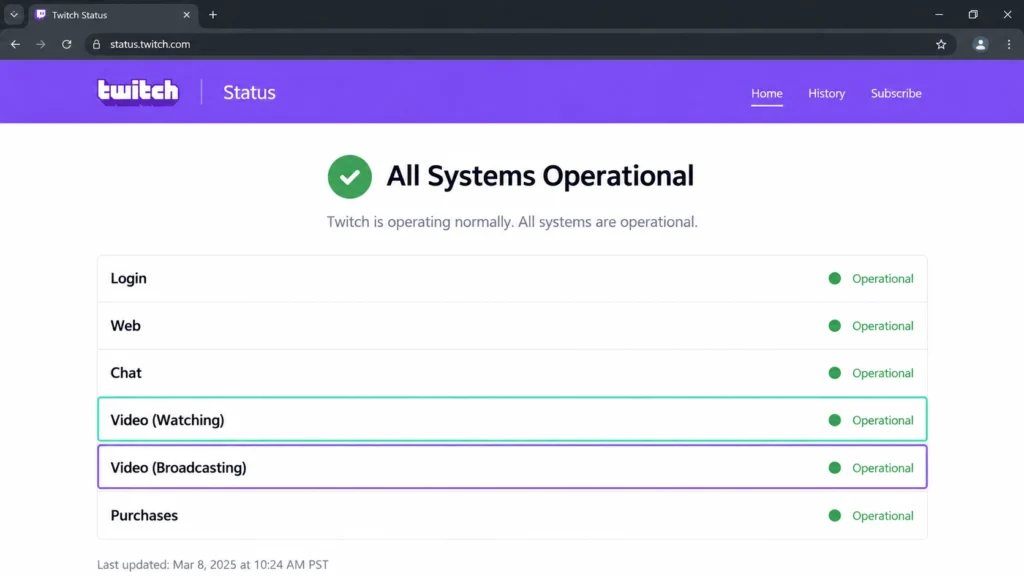Screen dimensions: 1024x576
Task: Select the Purchases service row
Action: coord(512,515)
